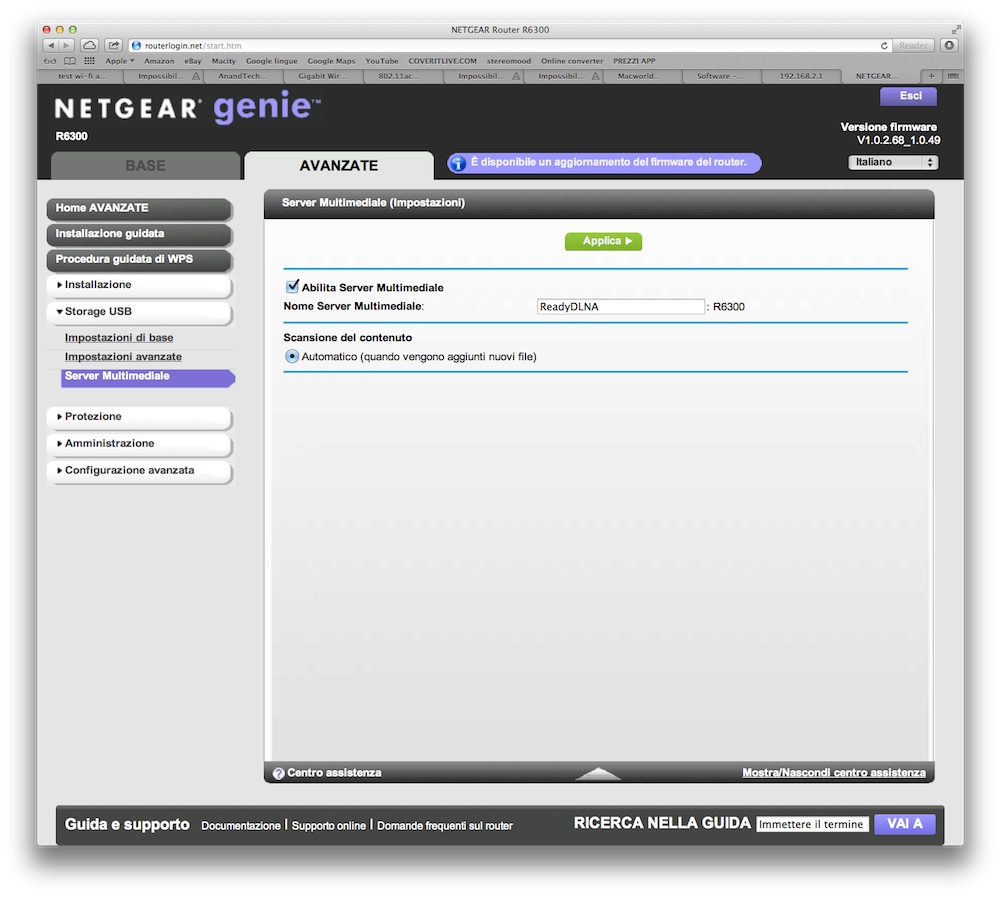Open Home AVANZATE menu button
This screenshot has width=1001, height=897.
pyautogui.click(x=139, y=208)
